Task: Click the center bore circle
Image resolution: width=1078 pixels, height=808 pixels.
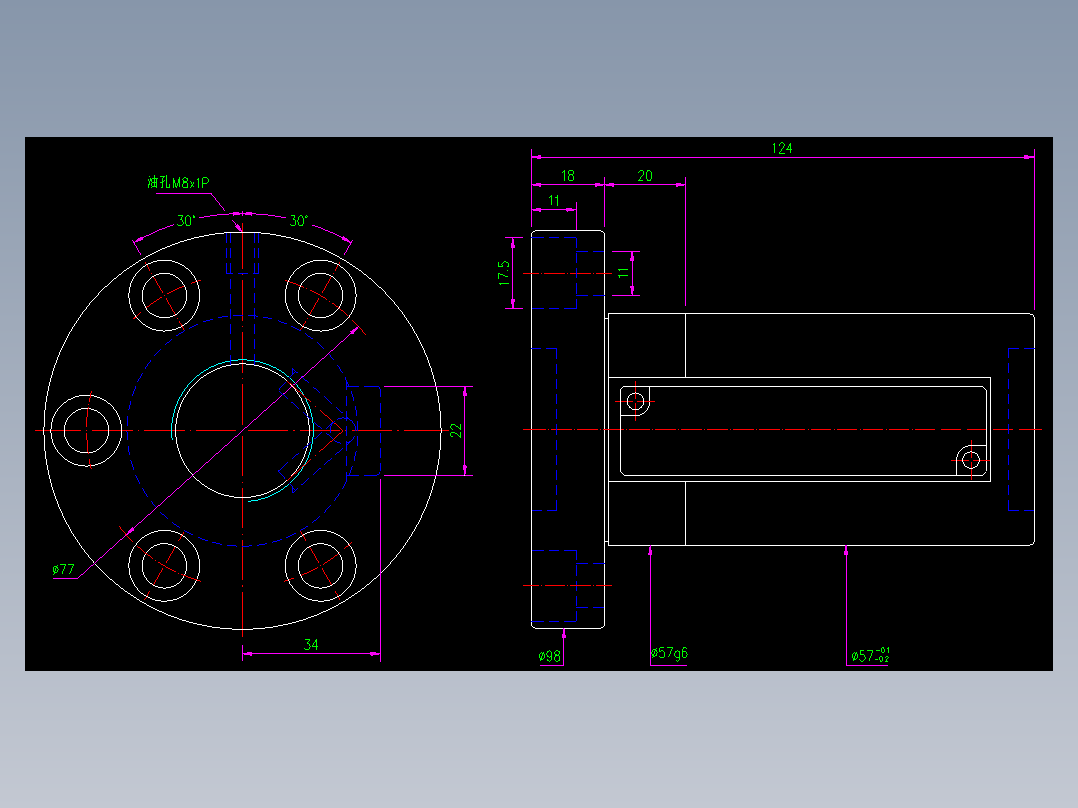Action: coord(243,430)
